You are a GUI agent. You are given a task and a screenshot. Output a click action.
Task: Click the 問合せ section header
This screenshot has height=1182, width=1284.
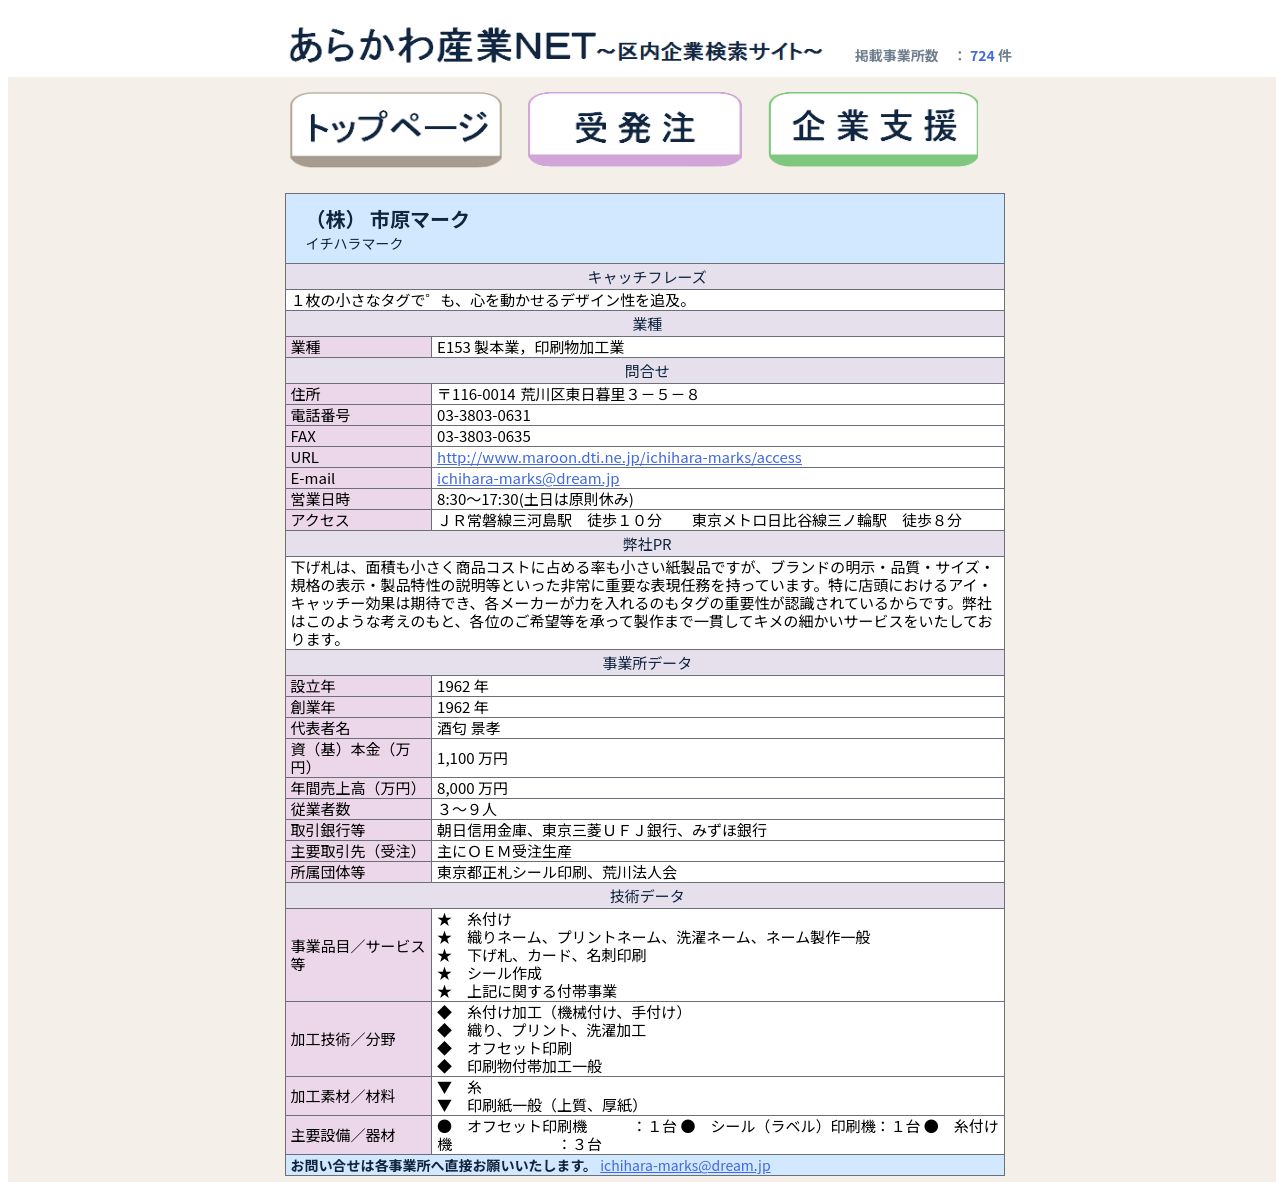(x=645, y=371)
